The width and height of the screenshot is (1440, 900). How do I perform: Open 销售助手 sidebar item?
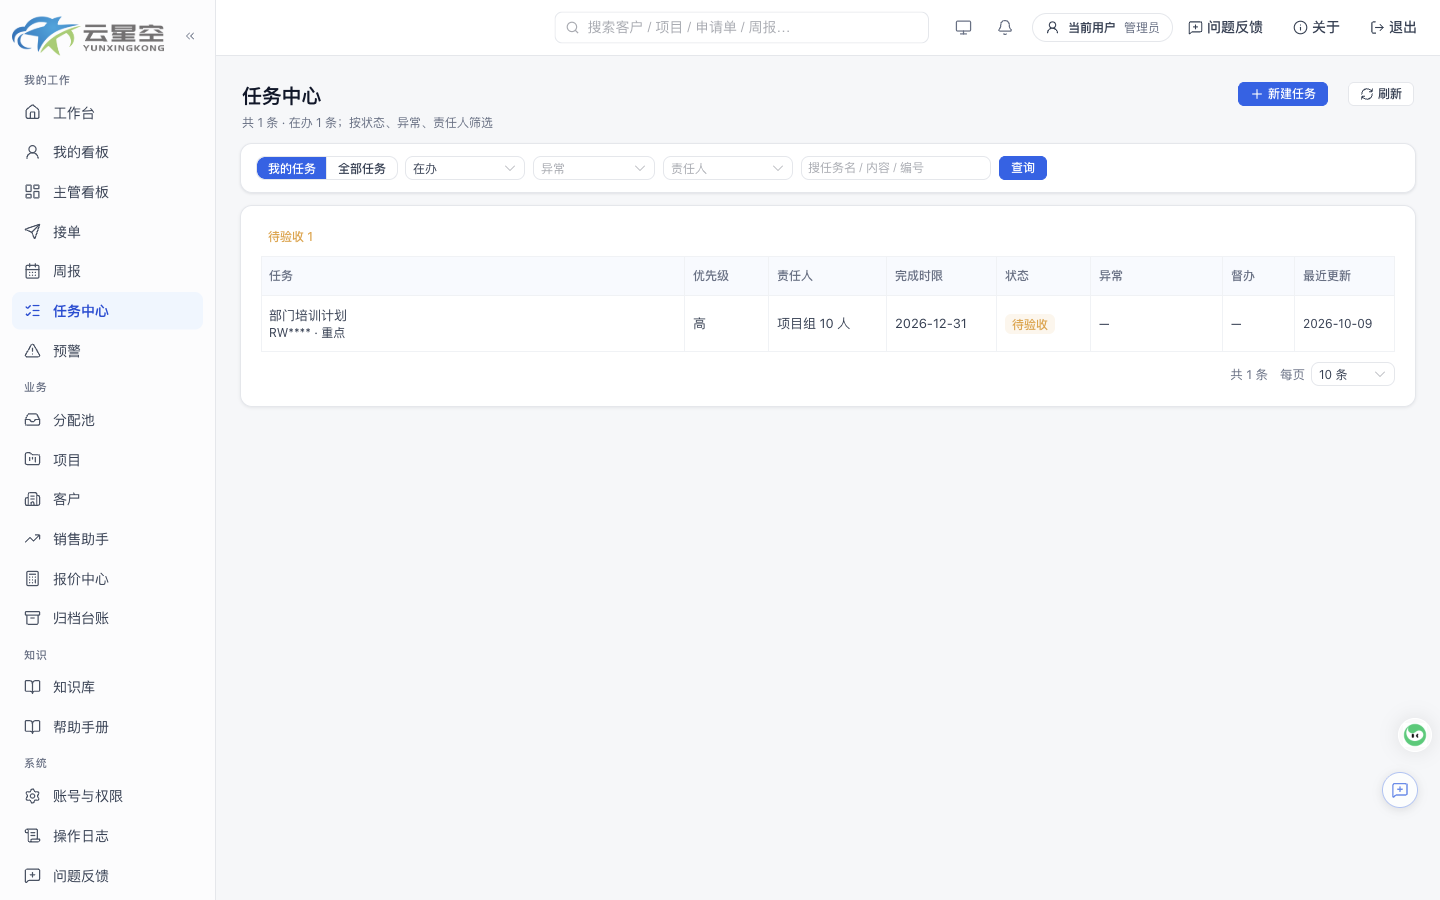pos(107,539)
